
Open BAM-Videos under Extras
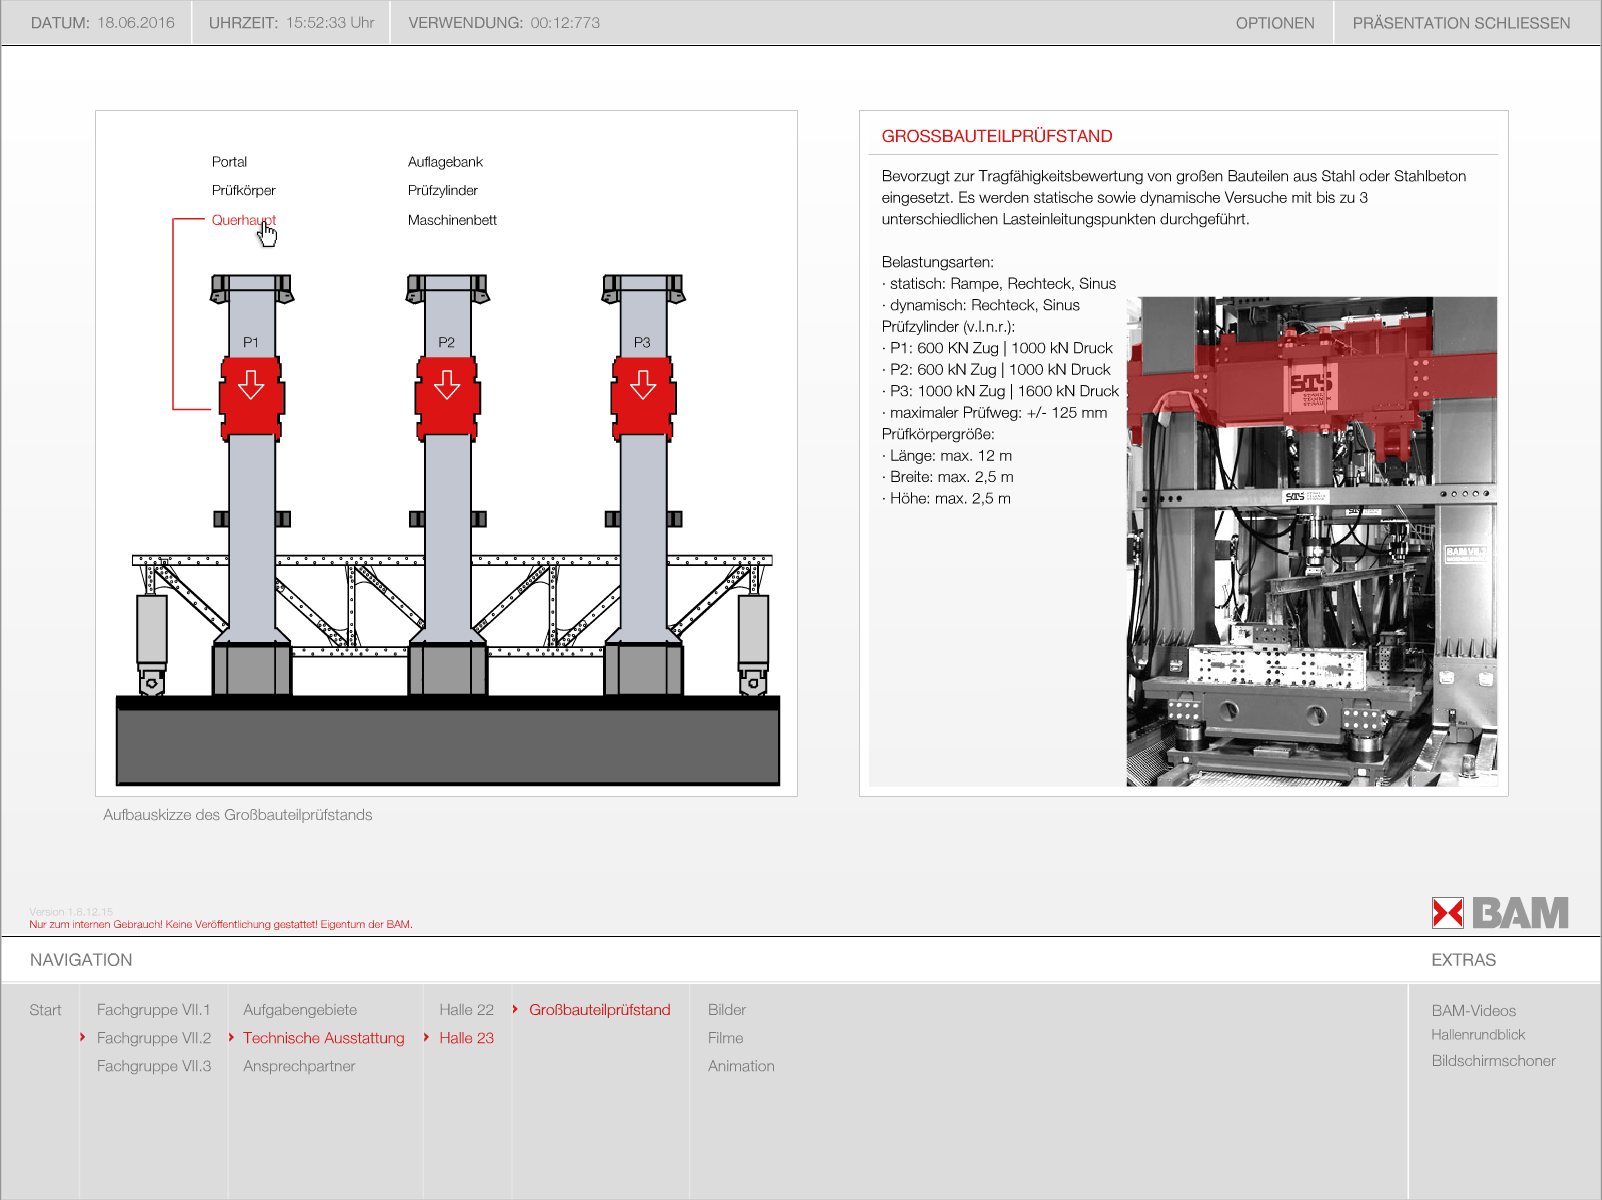point(1473,1011)
